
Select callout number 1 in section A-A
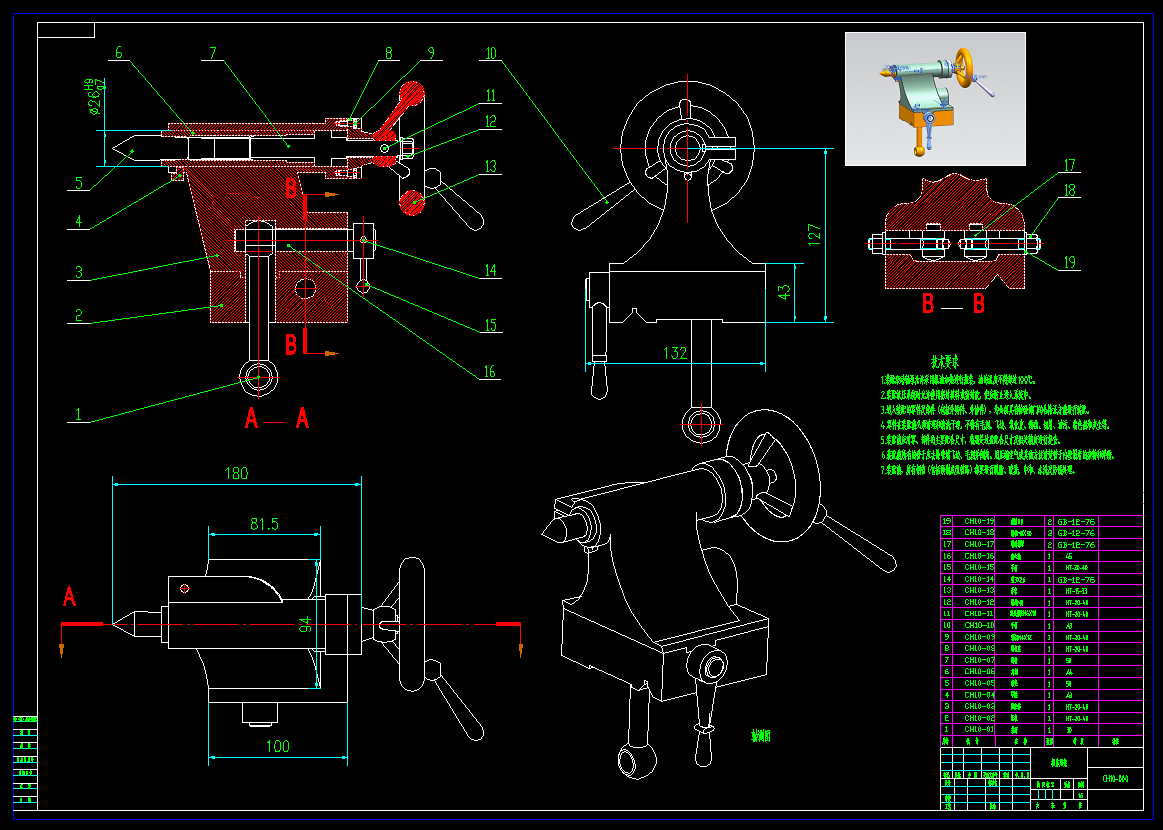click(79, 414)
